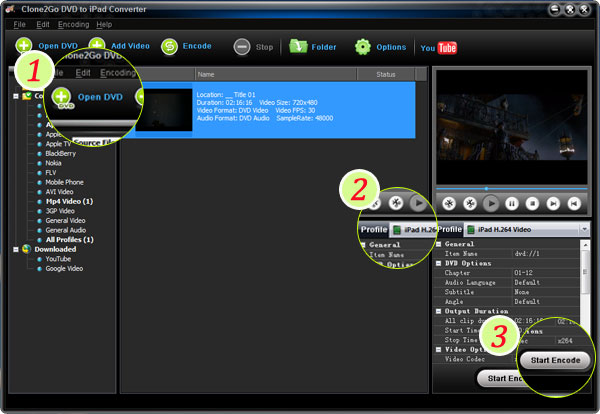Click the 'Video Size: 720x480' text
Viewport: 600px width, 414px height.
click(288, 103)
